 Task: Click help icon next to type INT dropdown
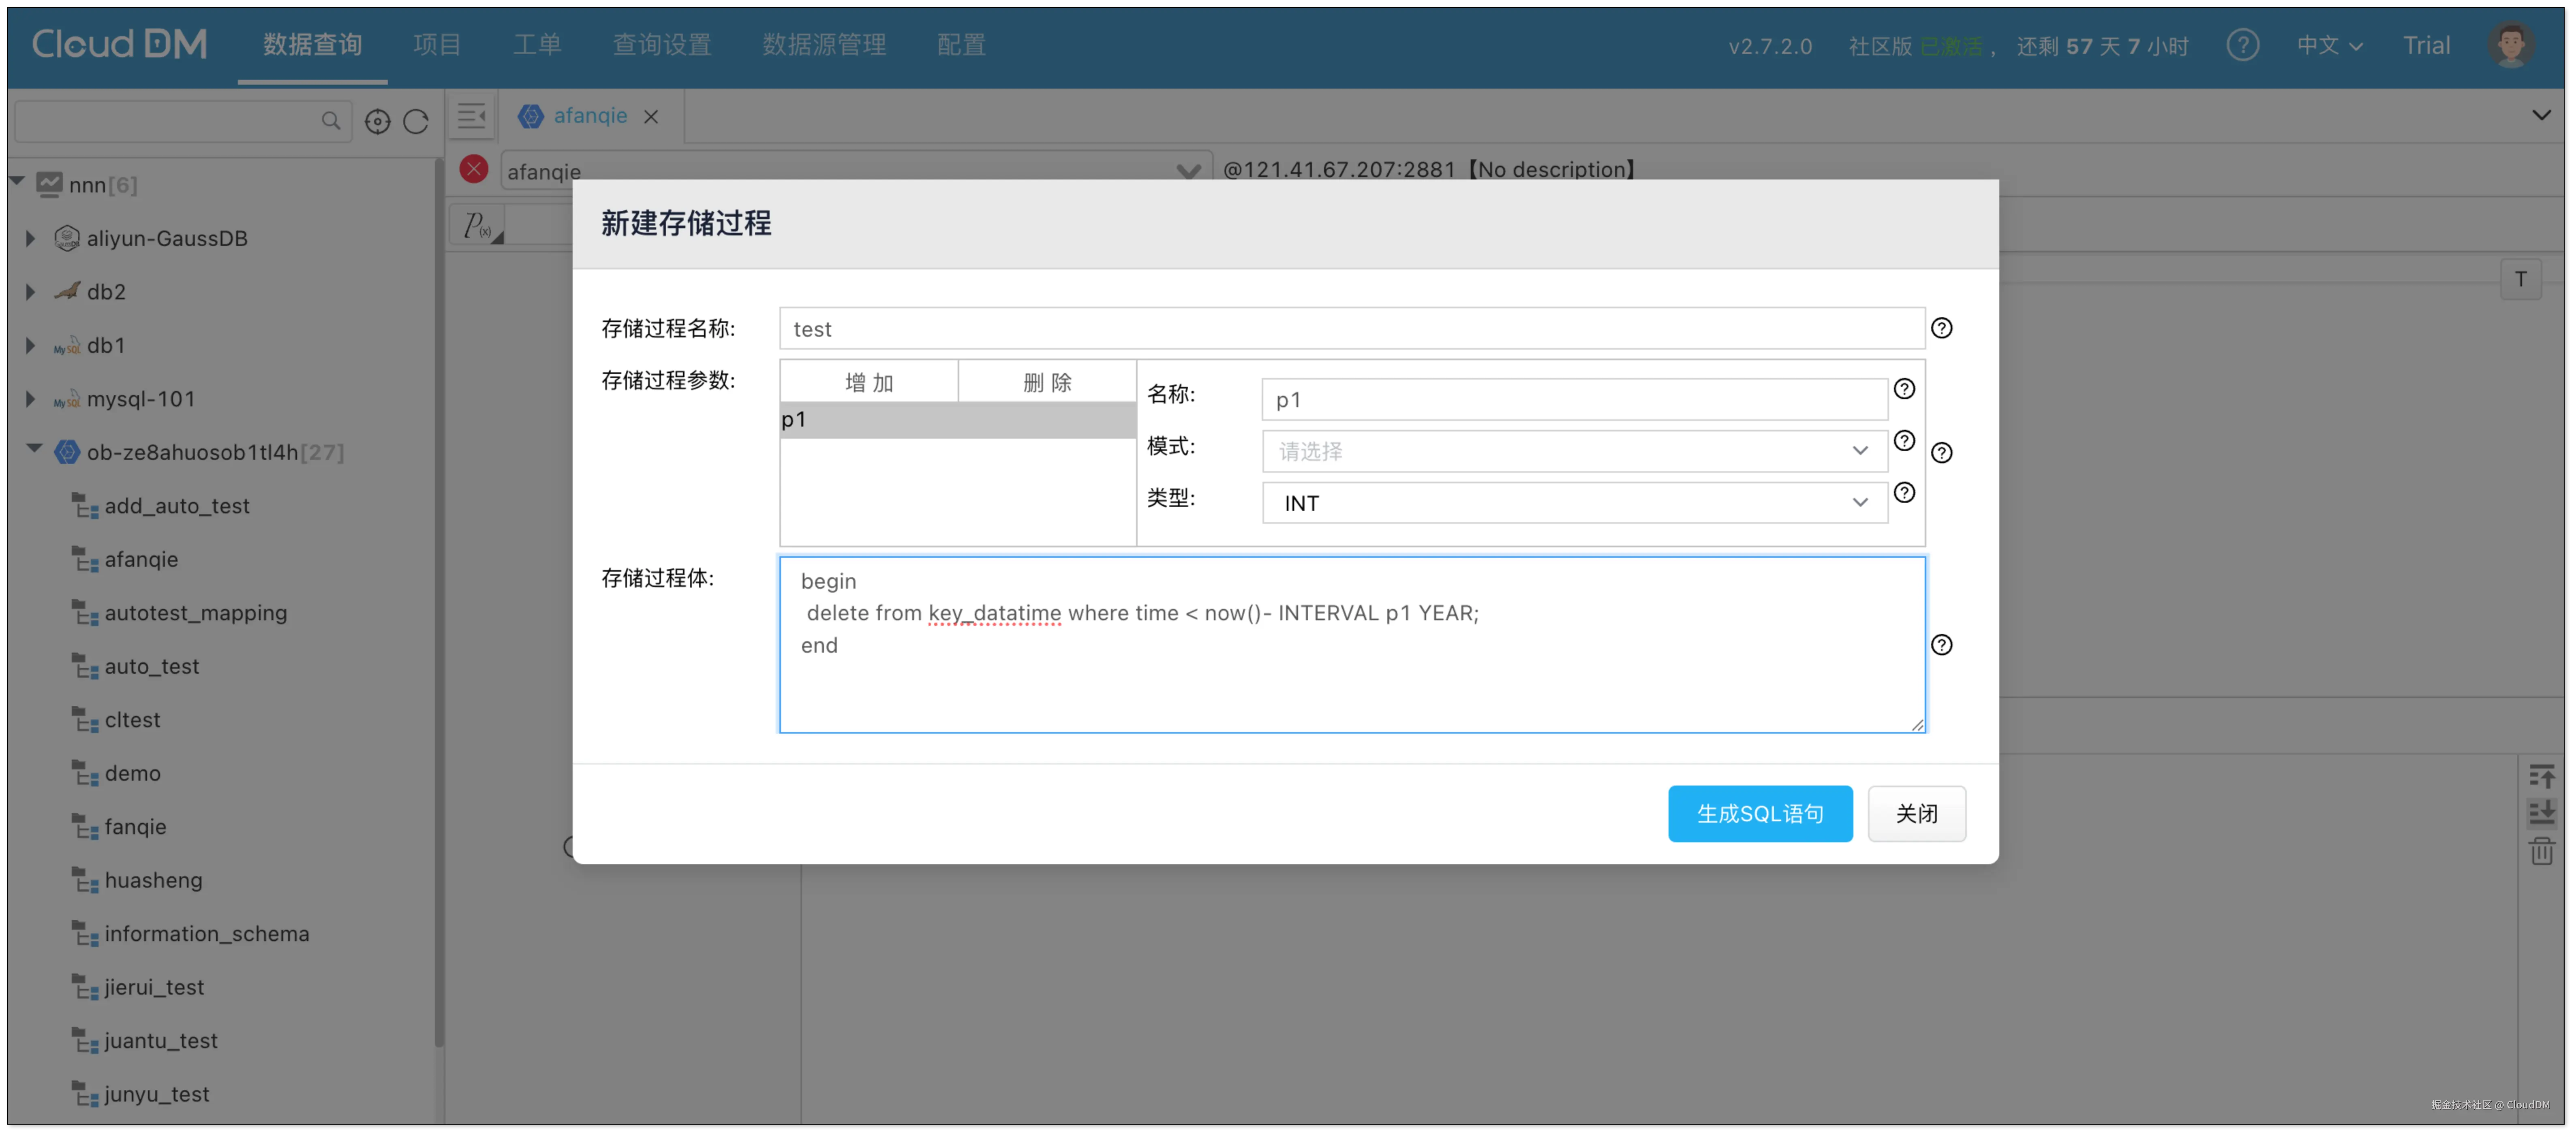click(1904, 493)
